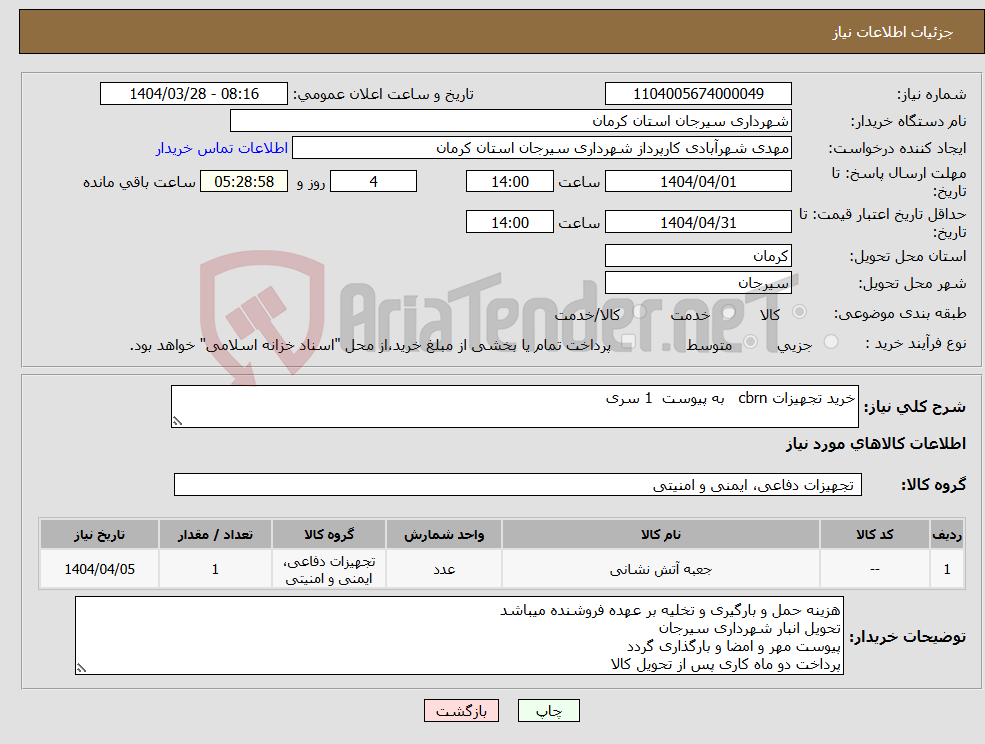Click the بازگشت (back) button
Viewport: 985px width, 744px height.
461,711
